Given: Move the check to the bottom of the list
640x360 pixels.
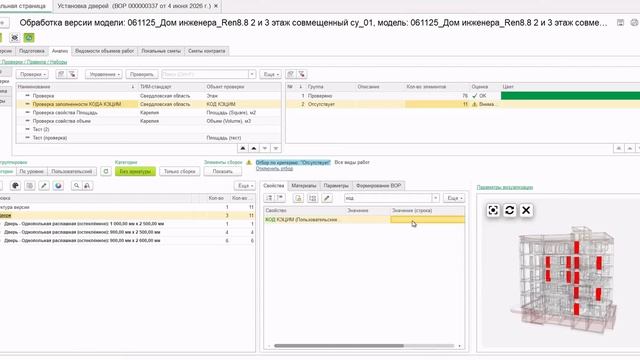Looking at the screenshot, I should (276, 149).
